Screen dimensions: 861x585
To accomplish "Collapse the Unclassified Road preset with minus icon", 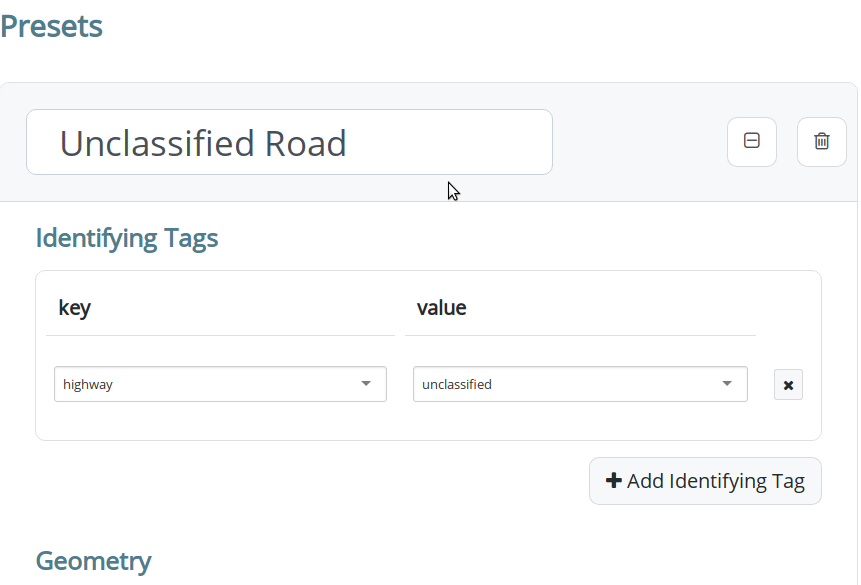I will 752,141.
